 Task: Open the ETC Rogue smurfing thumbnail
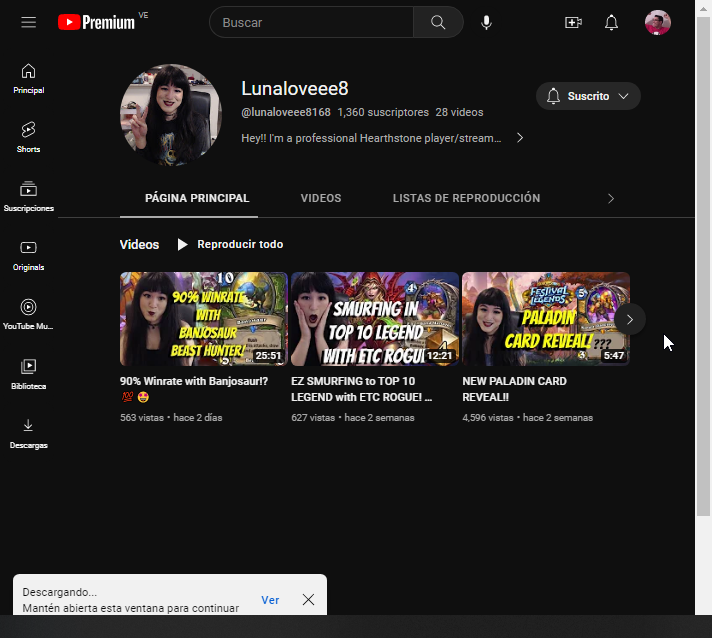pyautogui.click(x=375, y=319)
